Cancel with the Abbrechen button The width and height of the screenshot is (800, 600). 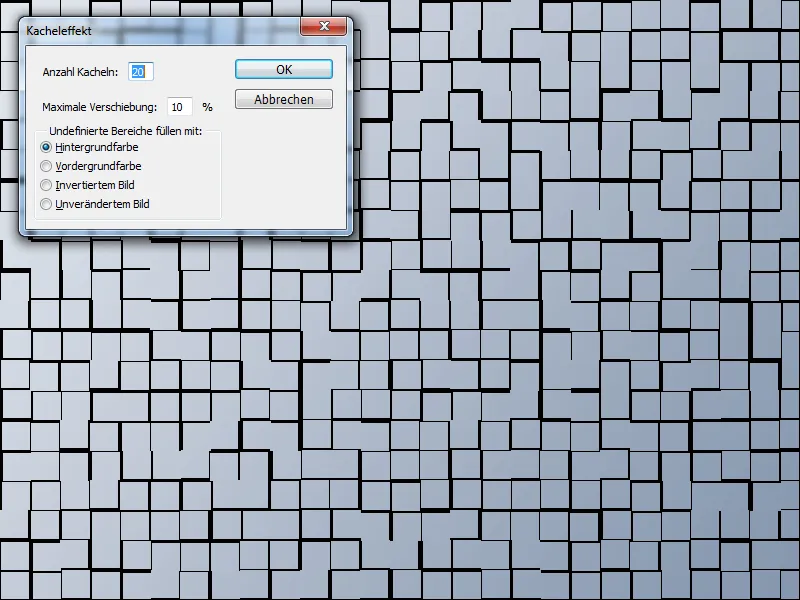coord(284,99)
